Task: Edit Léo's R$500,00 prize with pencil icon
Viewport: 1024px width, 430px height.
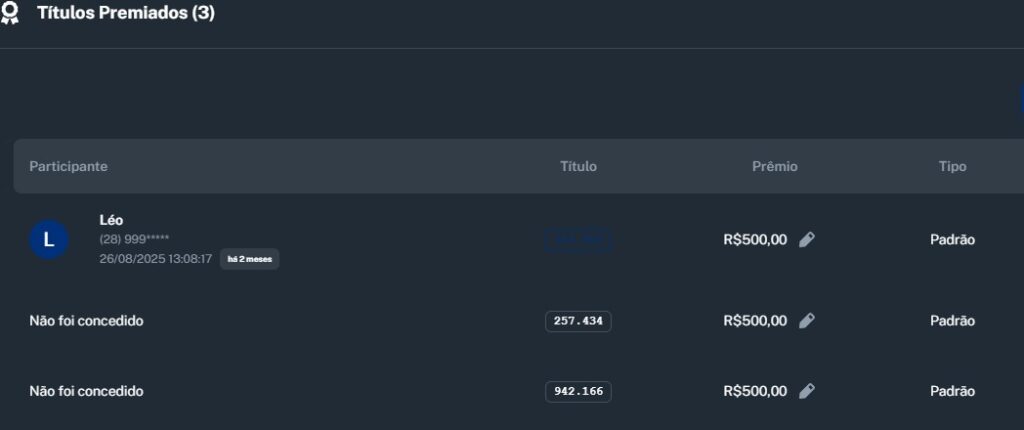Action: (807, 239)
